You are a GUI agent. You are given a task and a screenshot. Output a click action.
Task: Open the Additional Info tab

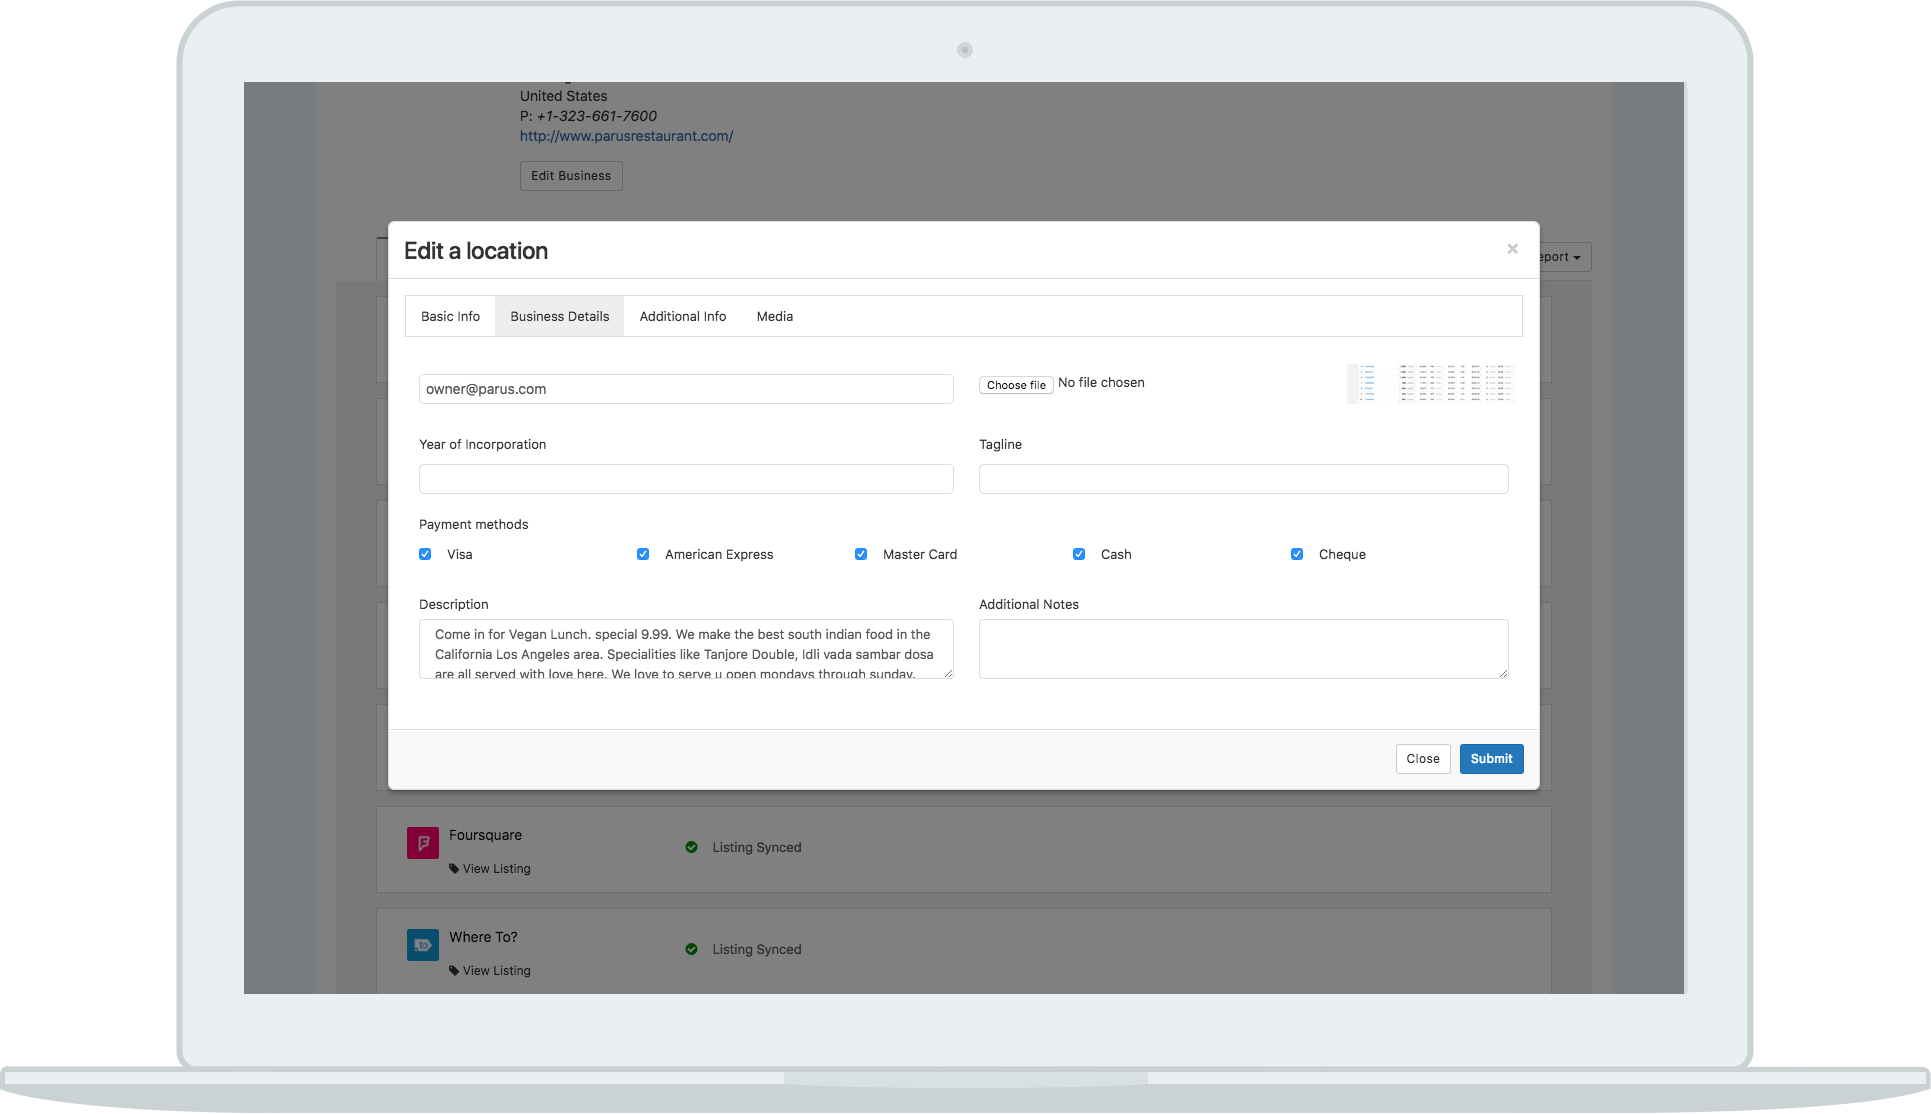(682, 316)
